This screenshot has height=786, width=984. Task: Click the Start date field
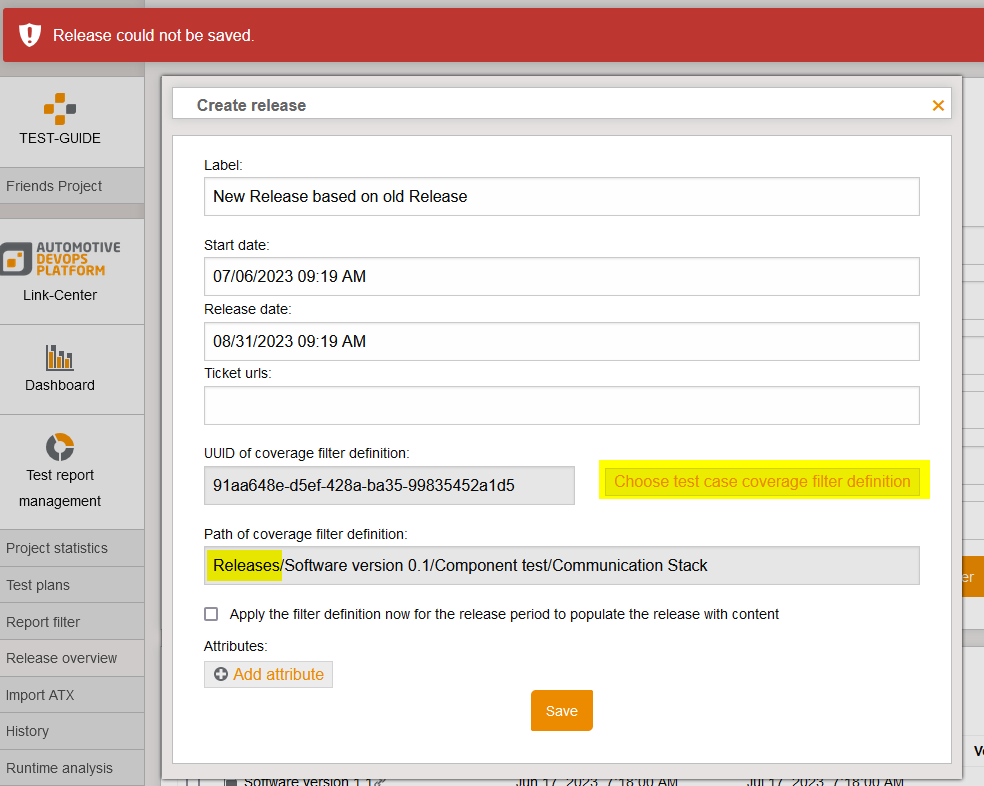(561, 277)
